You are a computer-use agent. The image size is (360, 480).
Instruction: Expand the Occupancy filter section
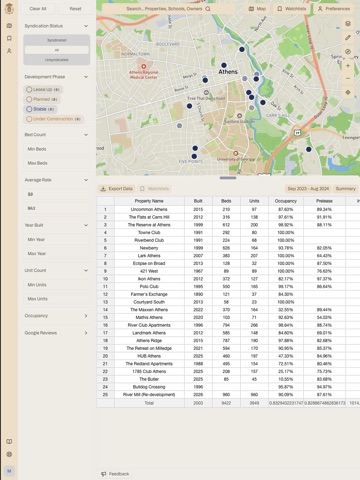tap(86, 316)
